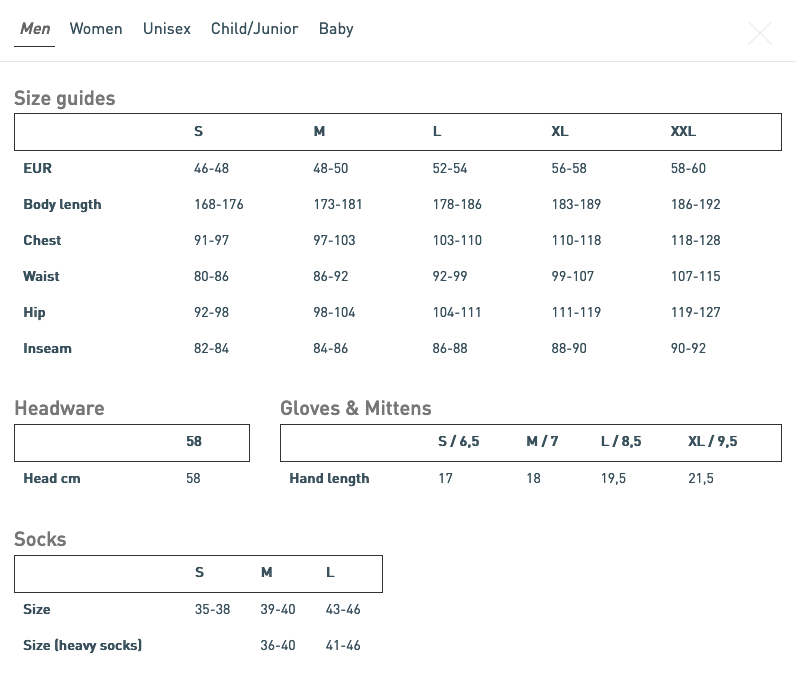Image resolution: width=796 pixels, height=699 pixels.
Task: Click the Body length row label
Action: [x=62, y=205]
